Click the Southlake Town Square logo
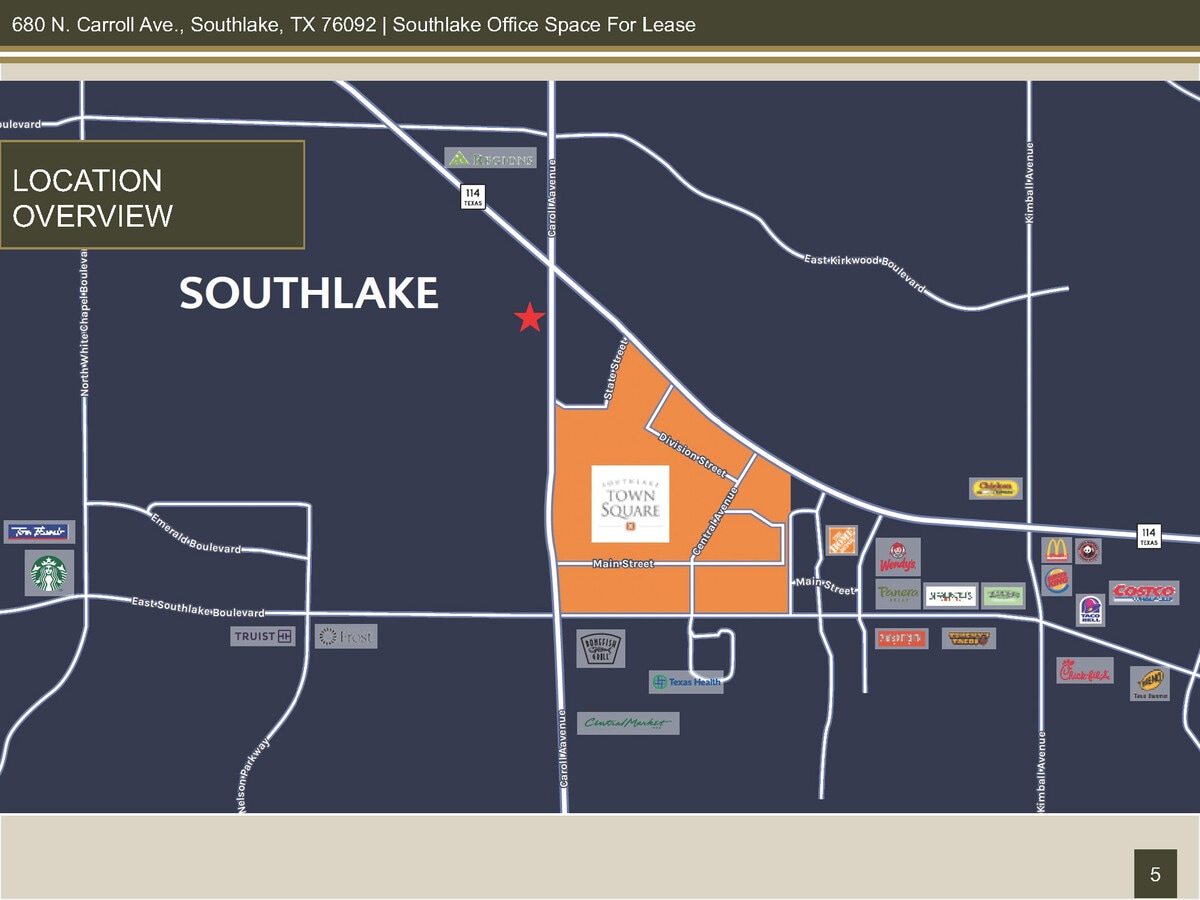1200x900 pixels. [x=630, y=503]
